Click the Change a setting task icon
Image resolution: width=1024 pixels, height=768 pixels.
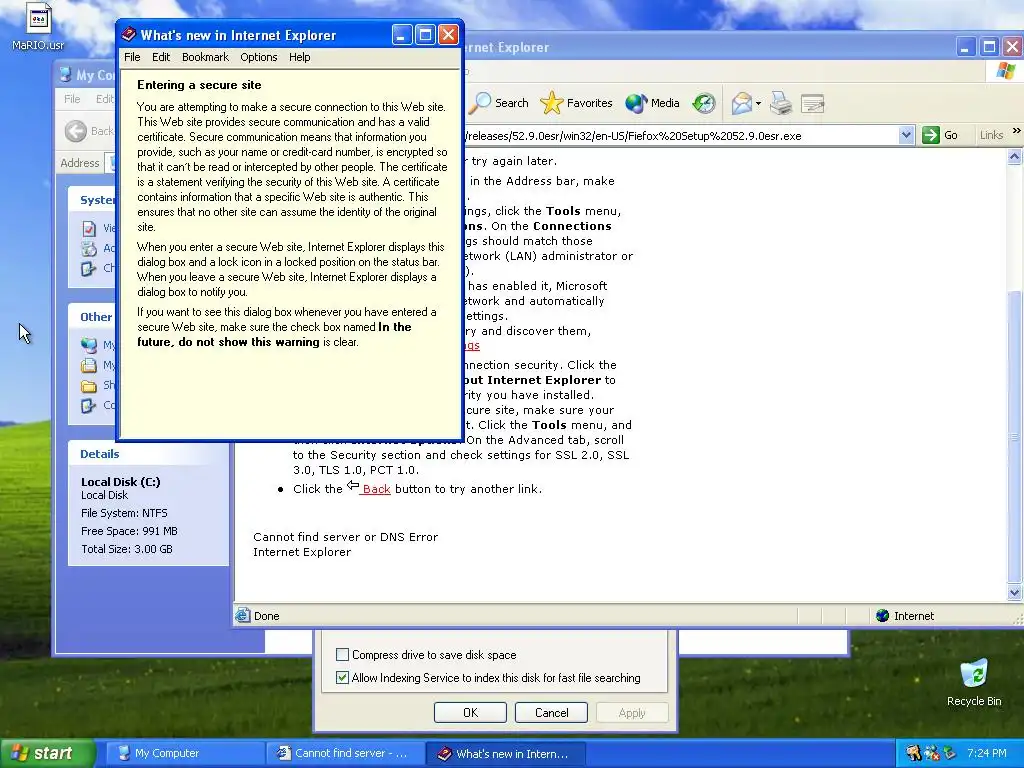[89, 268]
